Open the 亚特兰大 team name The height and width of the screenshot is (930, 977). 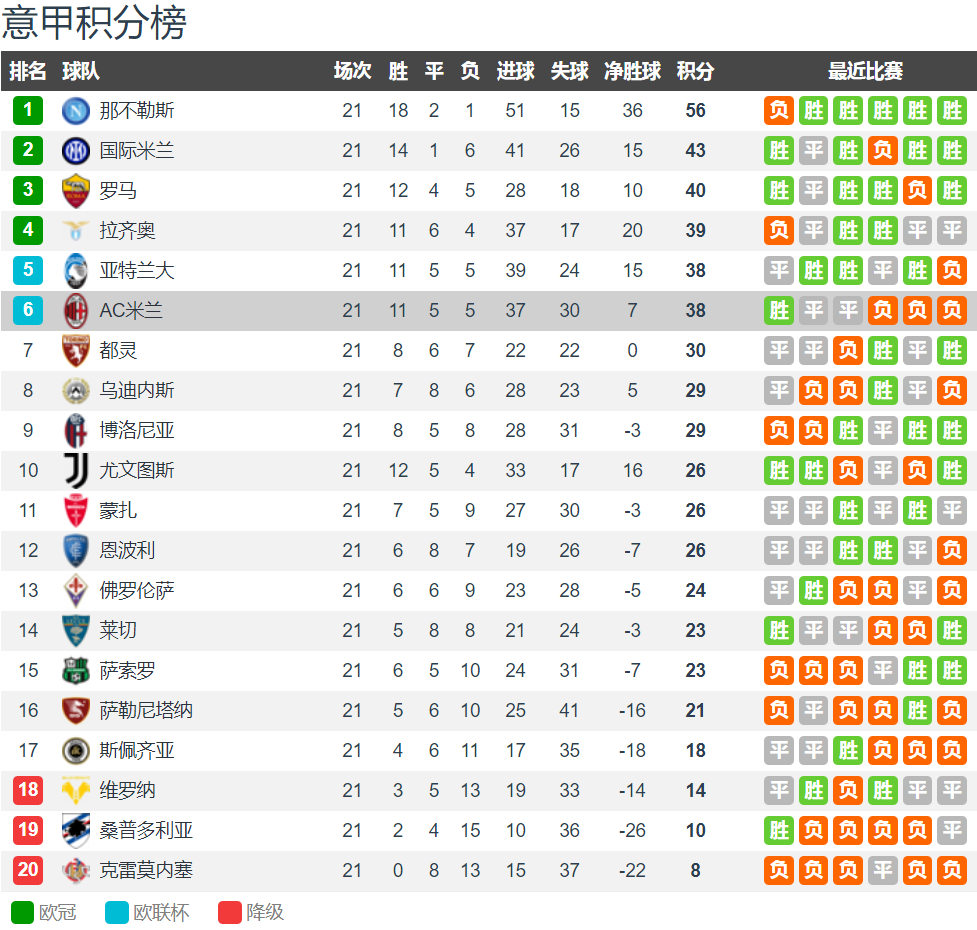pos(136,270)
